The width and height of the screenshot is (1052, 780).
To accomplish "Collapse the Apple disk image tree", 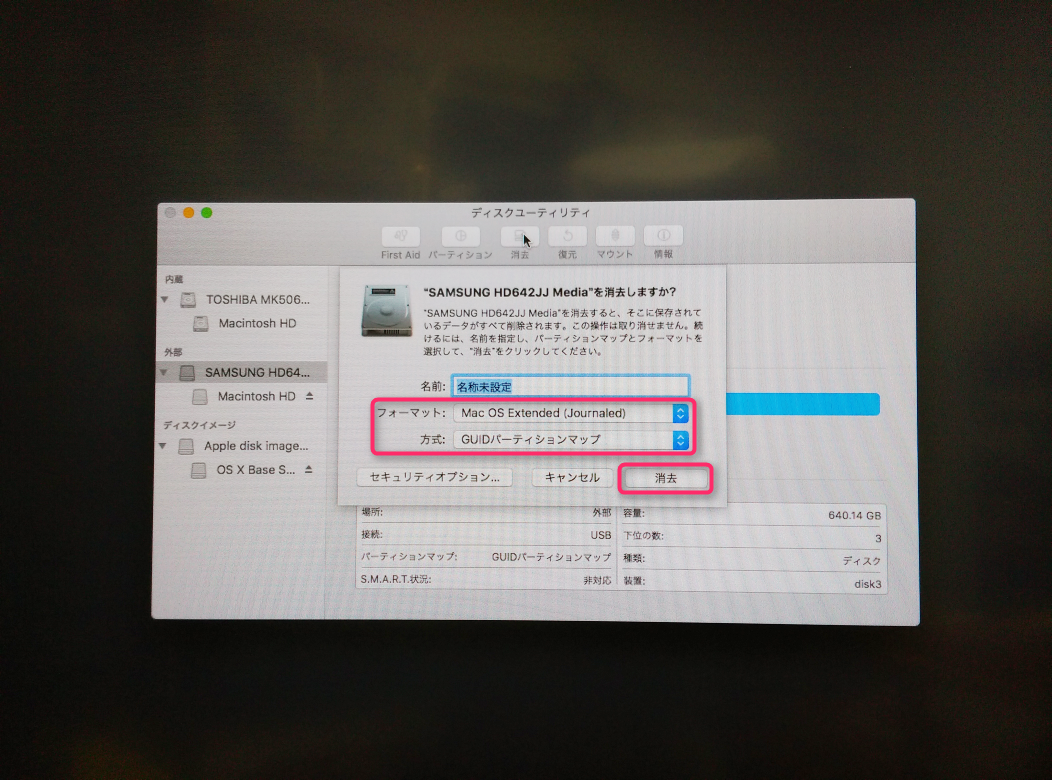I will point(164,446).
